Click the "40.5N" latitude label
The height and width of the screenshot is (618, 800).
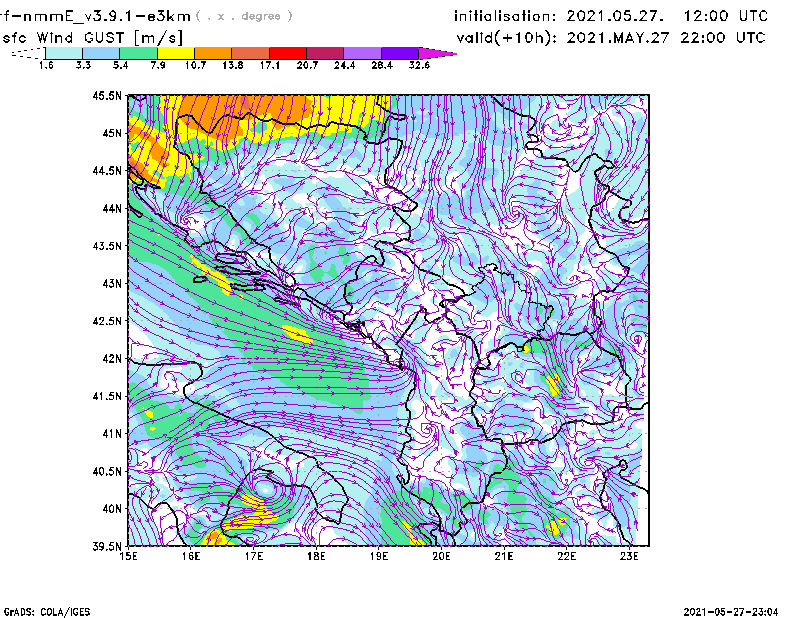coord(107,472)
